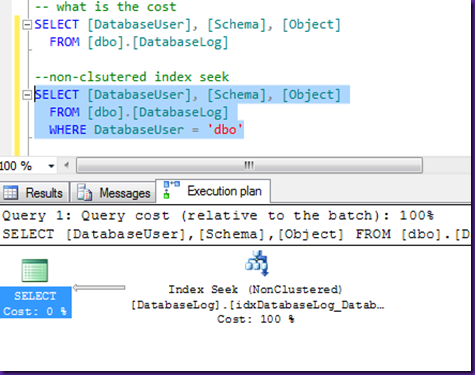Image resolution: width=475 pixels, height=375 pixels.
Task: Click the SELECT operator table icon
Action: [35, 270]
